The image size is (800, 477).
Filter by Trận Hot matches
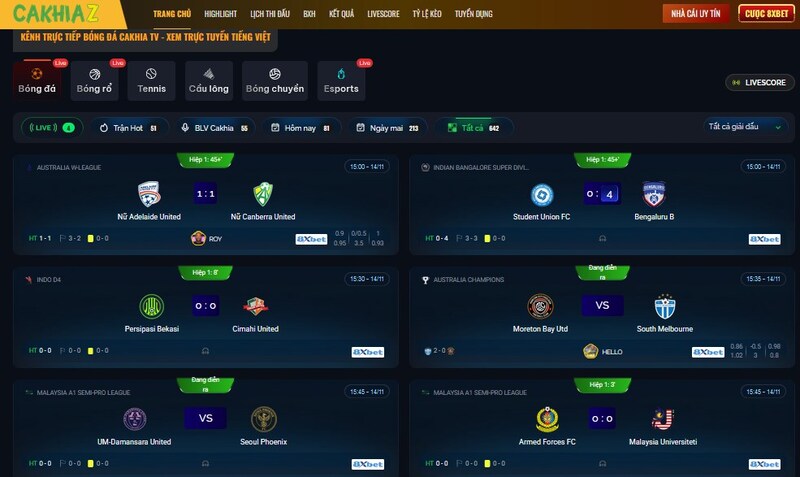(129, 128)
